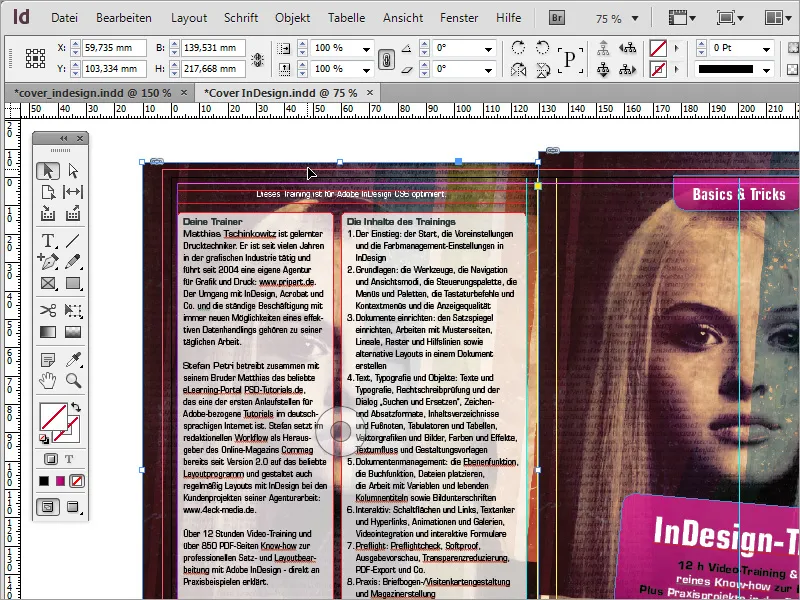Image resolution: width=800 pixels, height=600 pixels.
Task: Switch to Preview screen mode button
Action: [73, 507]
